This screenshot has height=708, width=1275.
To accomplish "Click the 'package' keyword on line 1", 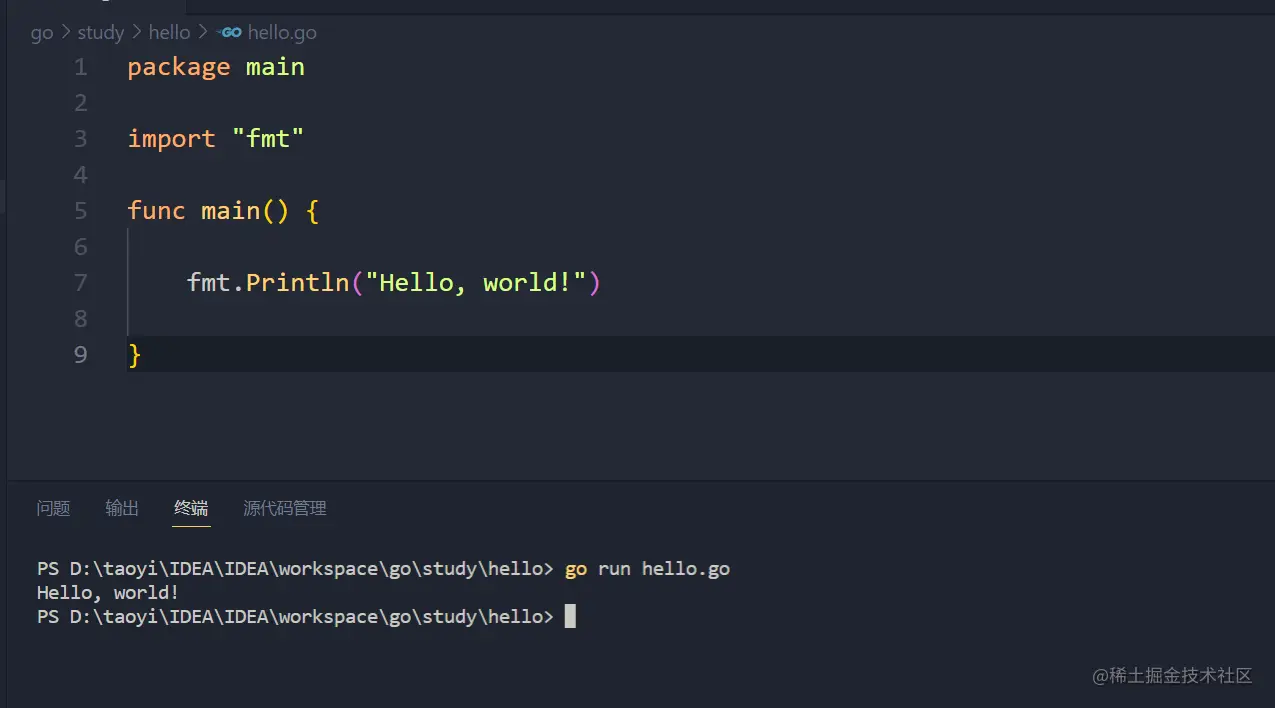I will click(179, 67).
